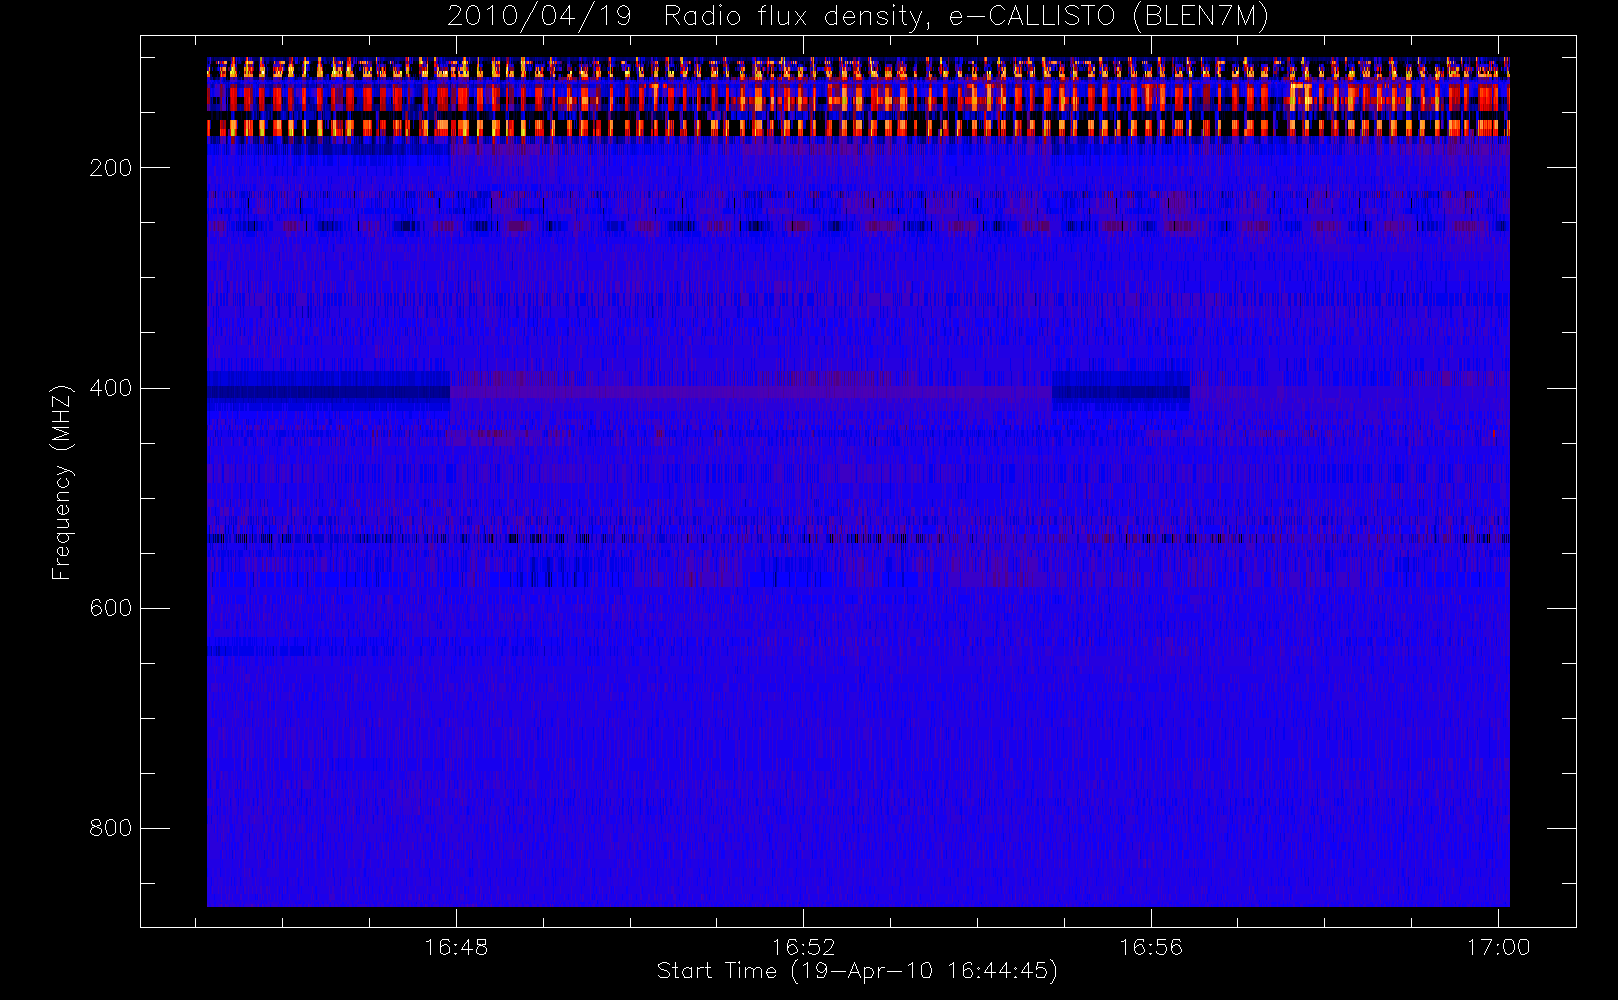The height and width of the screenshot is (1000, 1618).
Task: Click the 400 frequency tick label
Action: pyautogui.click(x=110, y=388)
